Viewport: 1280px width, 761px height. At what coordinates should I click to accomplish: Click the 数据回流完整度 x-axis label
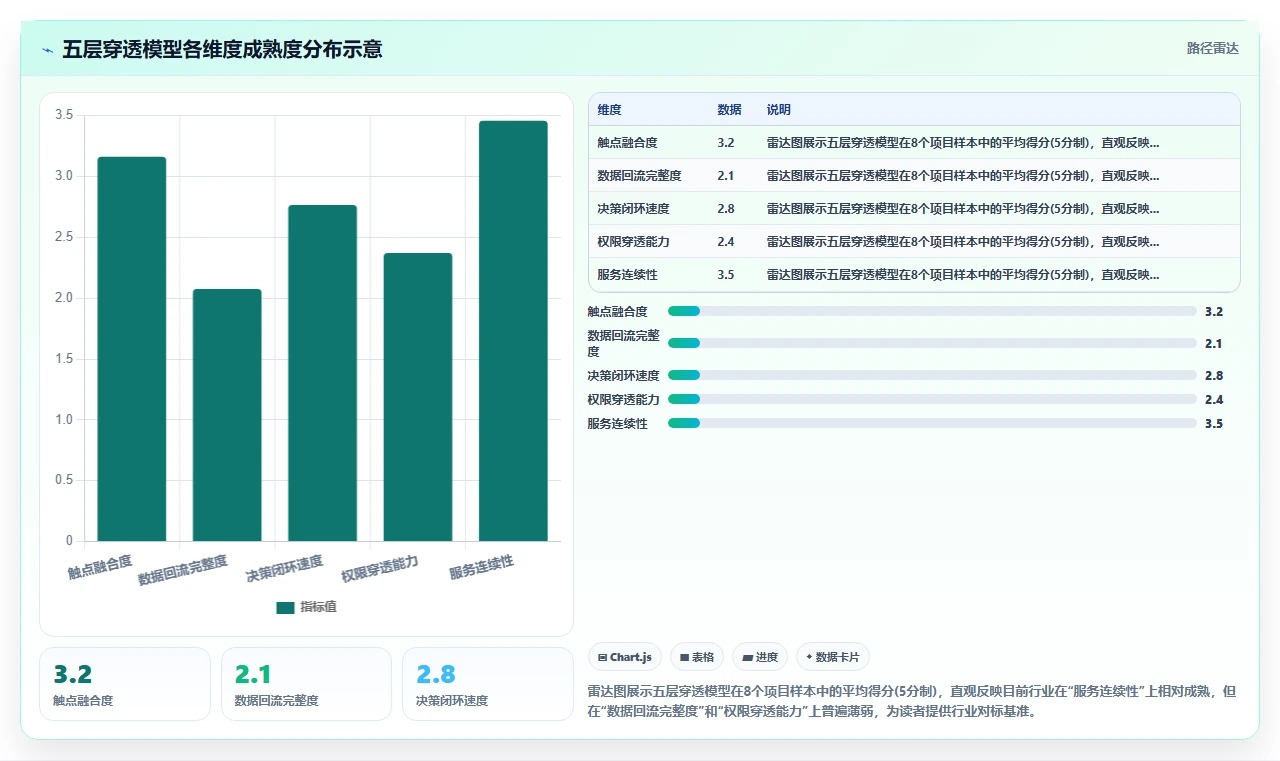183,570
